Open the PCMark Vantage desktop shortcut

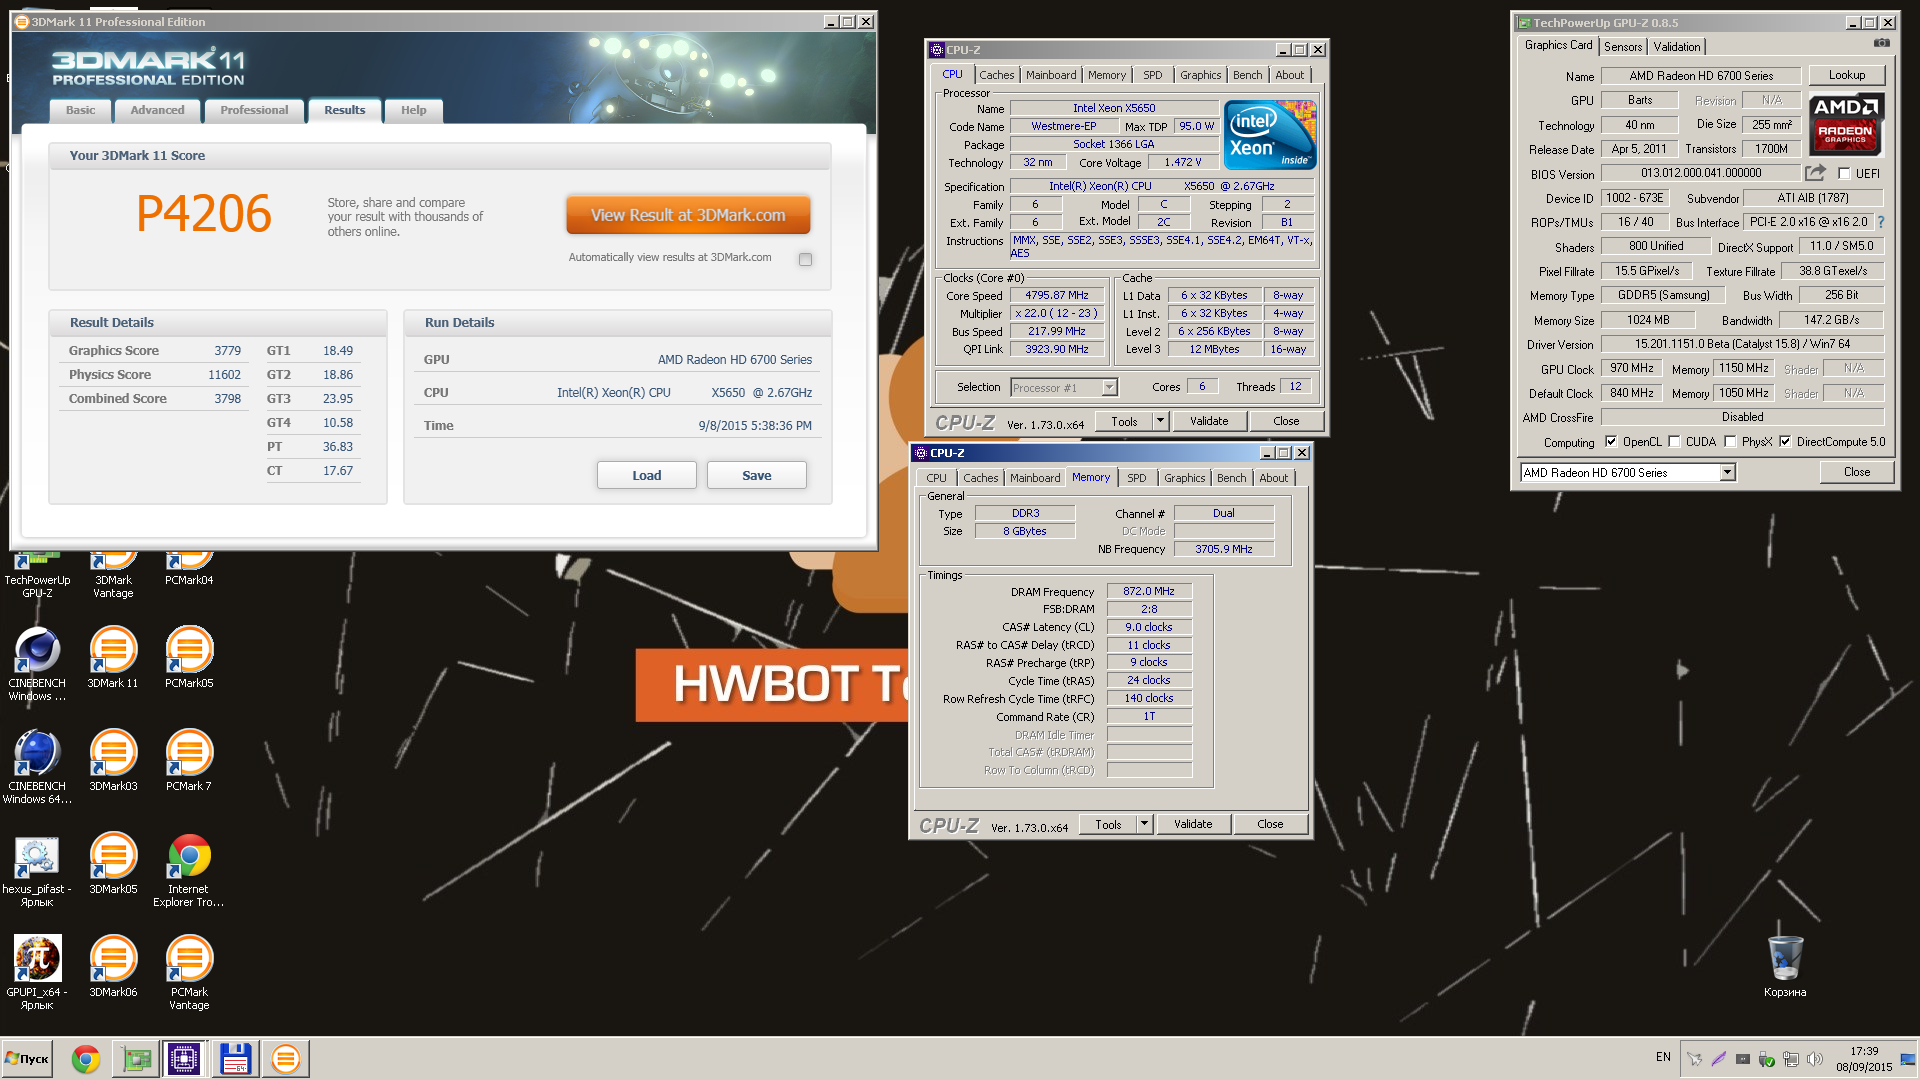pos(189,972)
